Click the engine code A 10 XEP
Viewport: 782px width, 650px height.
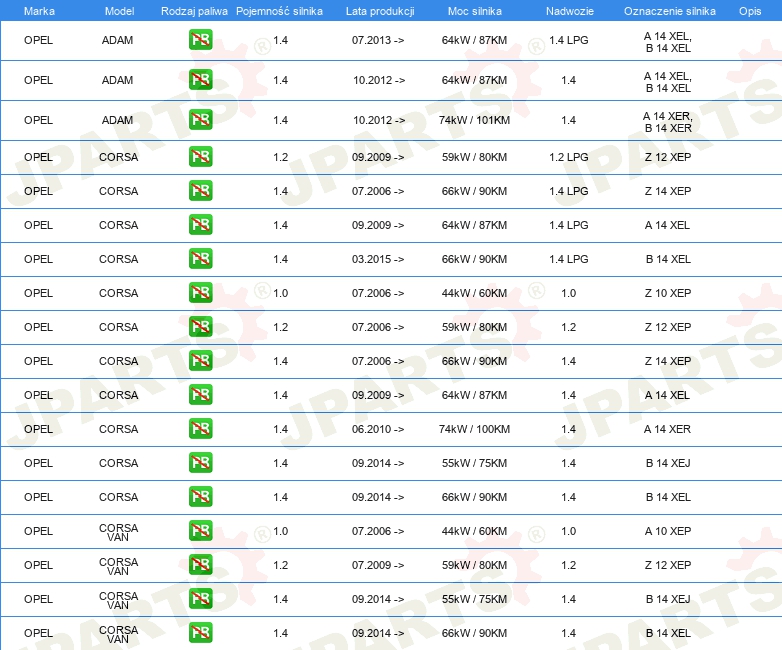pos(668,531)
